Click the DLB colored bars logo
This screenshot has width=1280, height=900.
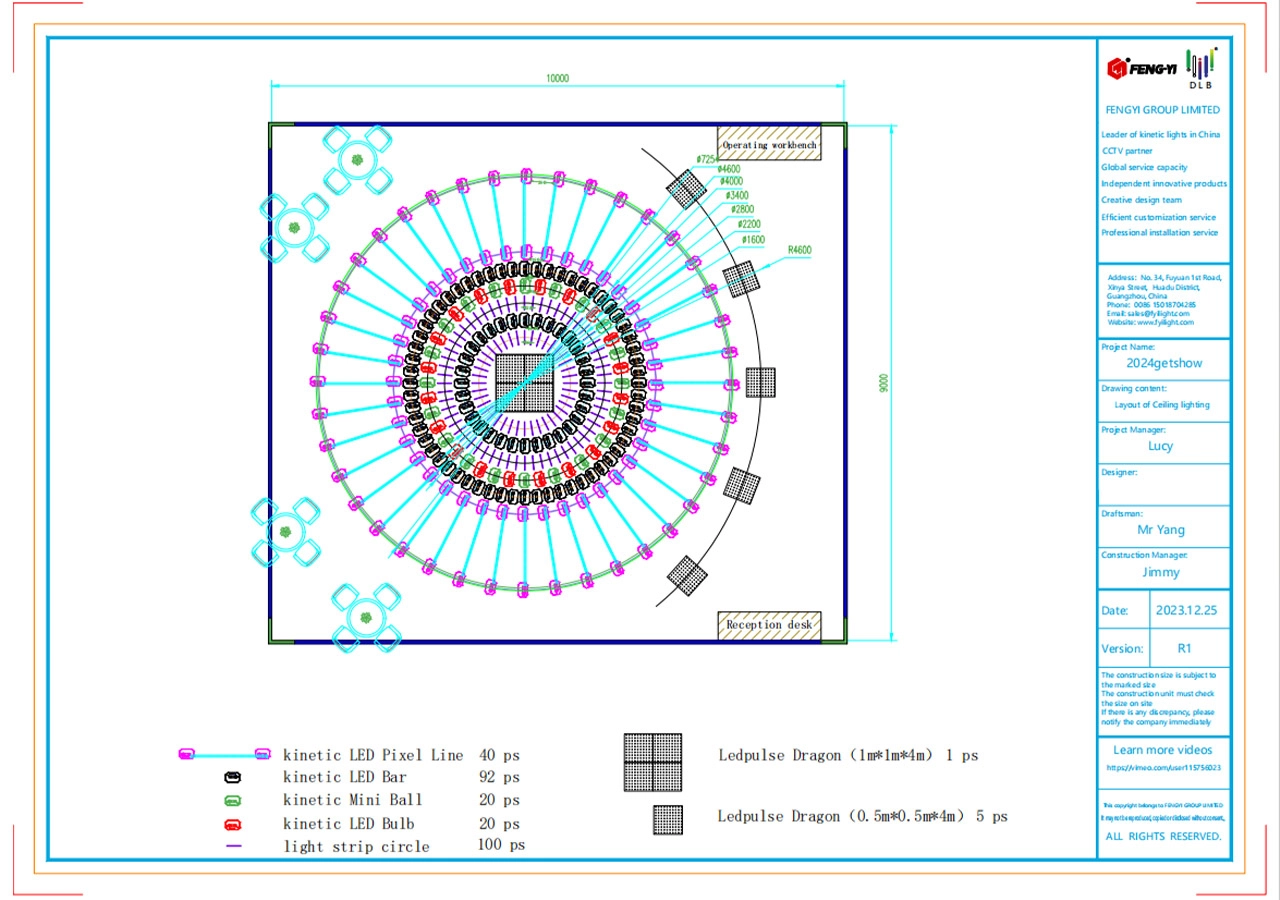click(1200, 66)
